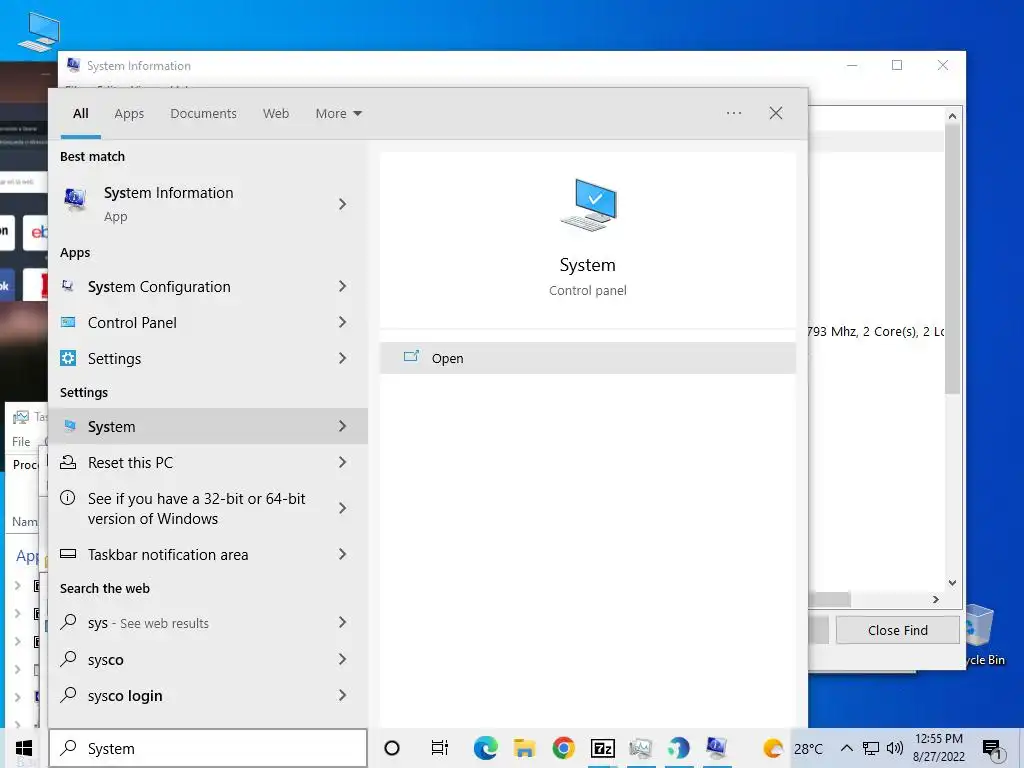Screen dimensions: 1024x768
Task: Close the search results panel
Action: point(776,113)
